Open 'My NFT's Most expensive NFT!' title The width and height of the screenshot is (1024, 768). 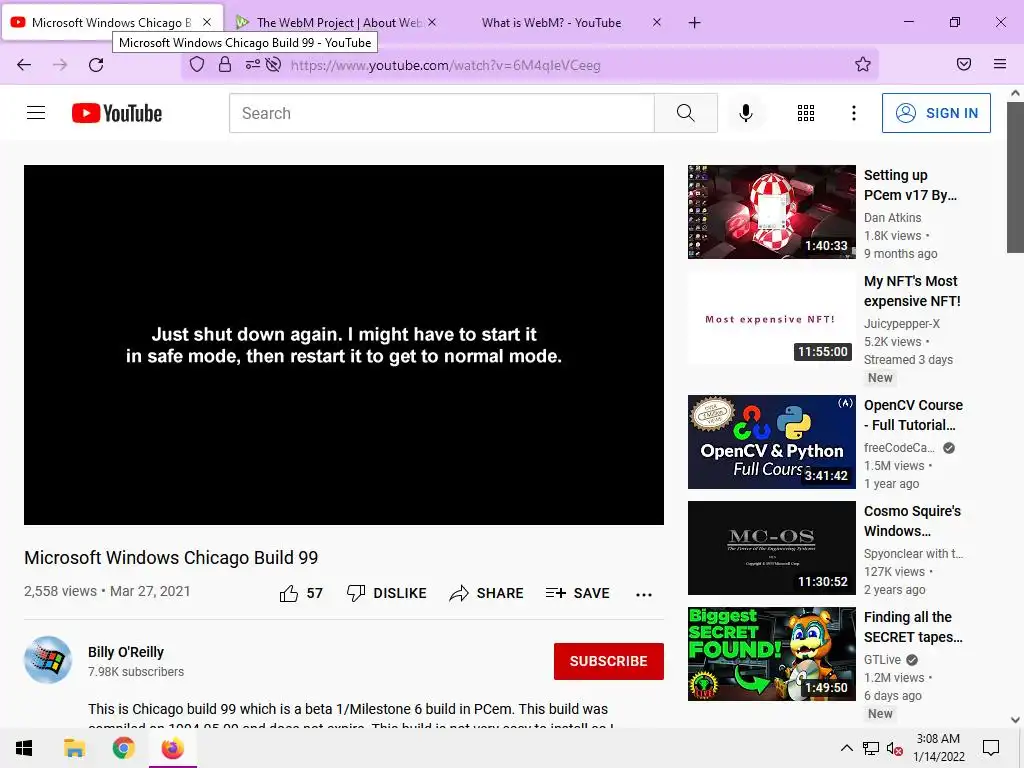click(x=912, y=291)
